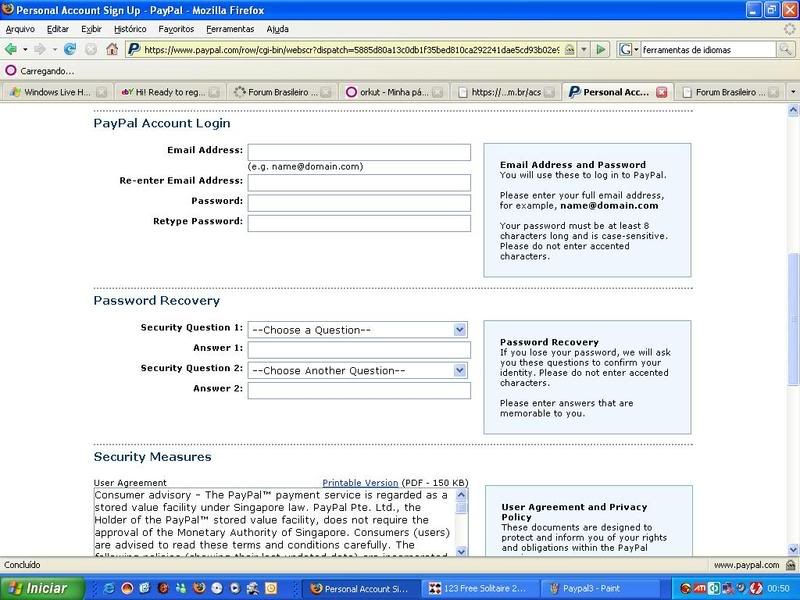Click the ATI icon in system tray
This screenshot has width=800, height=600.
pyautogui.click(x=699, y=588)
